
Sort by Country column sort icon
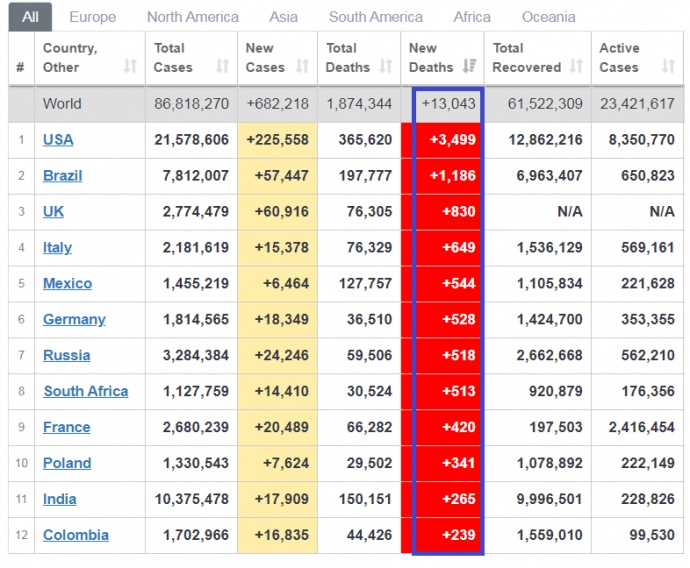click(x=130, y=67)
